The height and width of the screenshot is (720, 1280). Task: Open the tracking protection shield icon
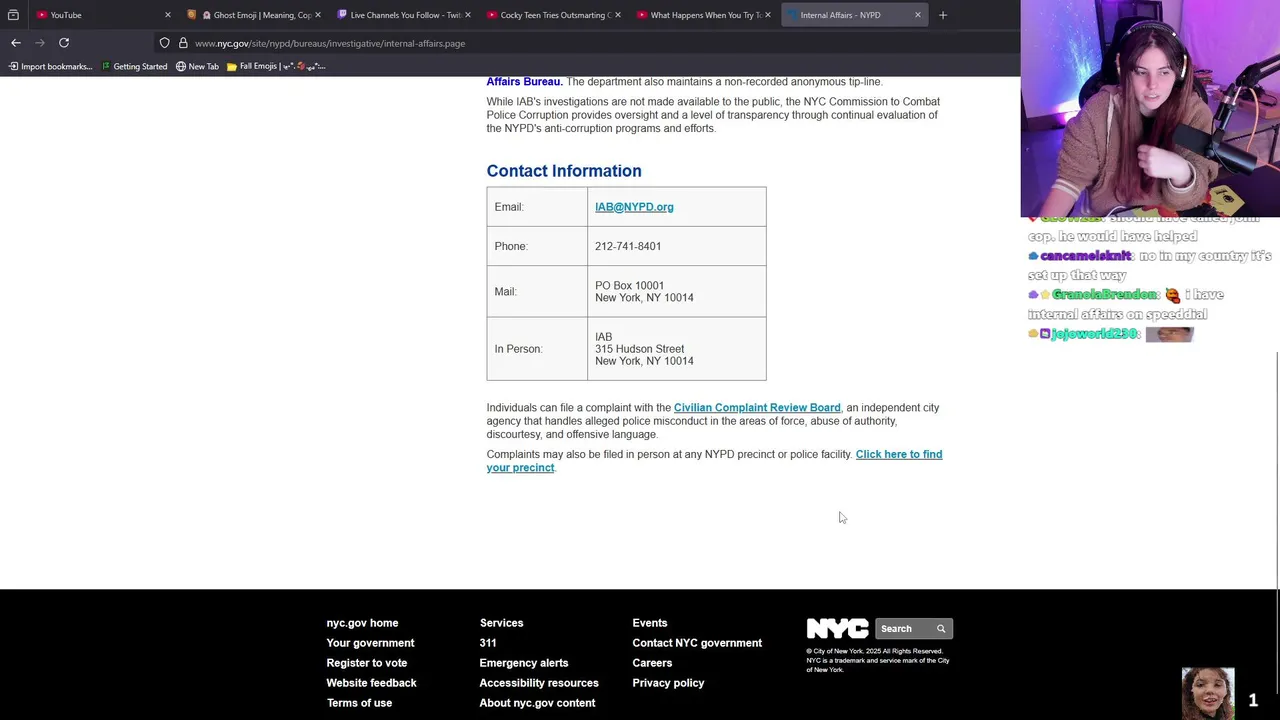tap(164, 43)
